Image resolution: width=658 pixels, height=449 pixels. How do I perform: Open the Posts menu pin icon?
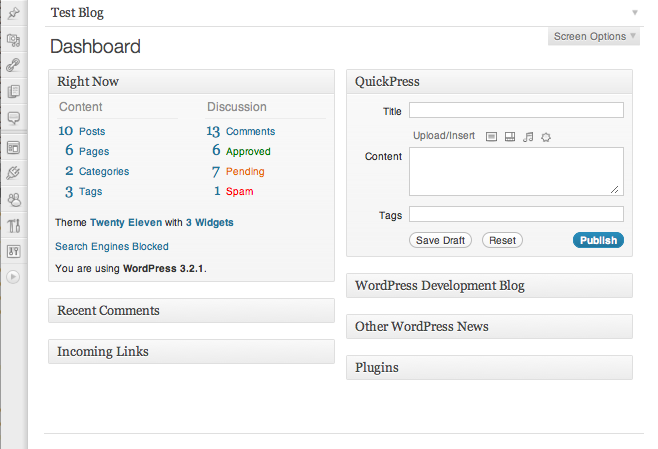click(x=13, y=13)
